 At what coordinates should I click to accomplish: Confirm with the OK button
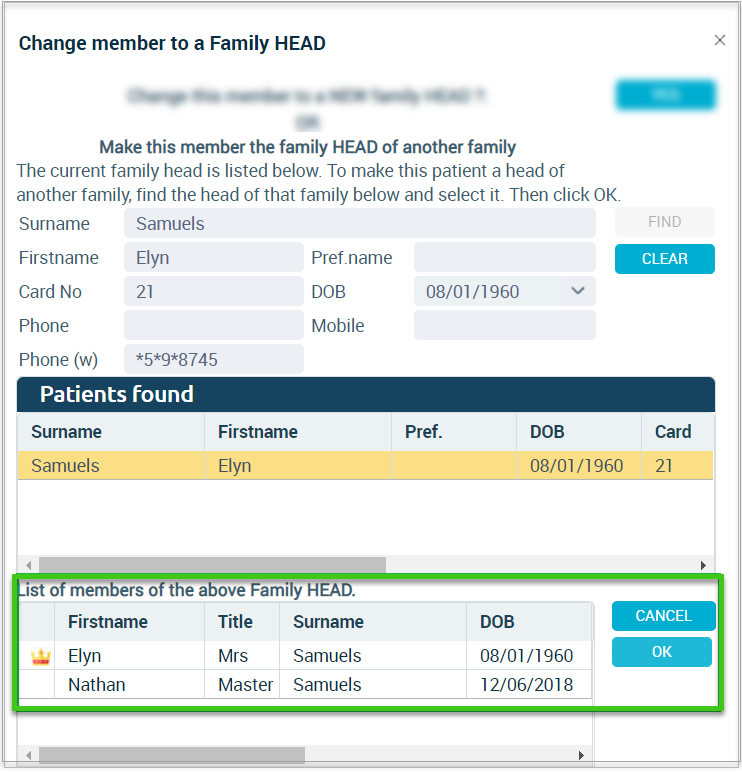(662, 652)
